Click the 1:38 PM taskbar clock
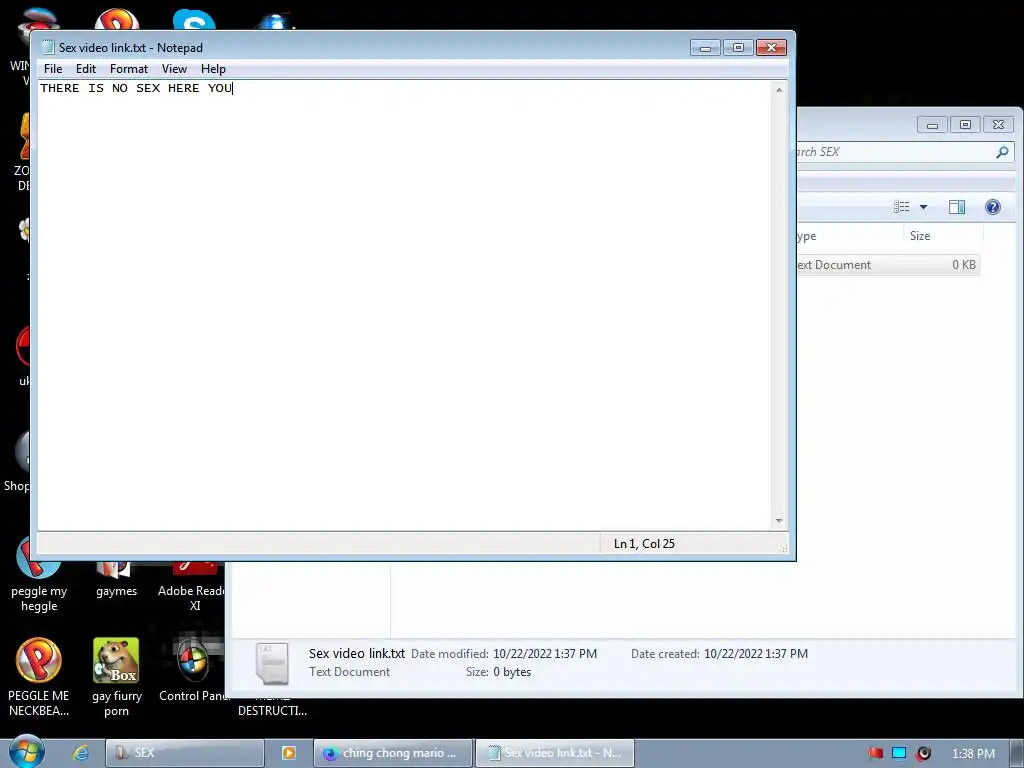This screenshot has width=1024, height=768. (973, 754)
